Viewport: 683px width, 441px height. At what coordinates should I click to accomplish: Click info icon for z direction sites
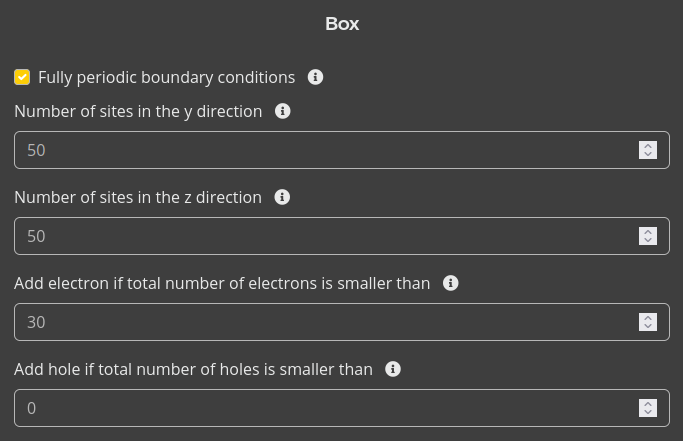(x=282, y=197)
